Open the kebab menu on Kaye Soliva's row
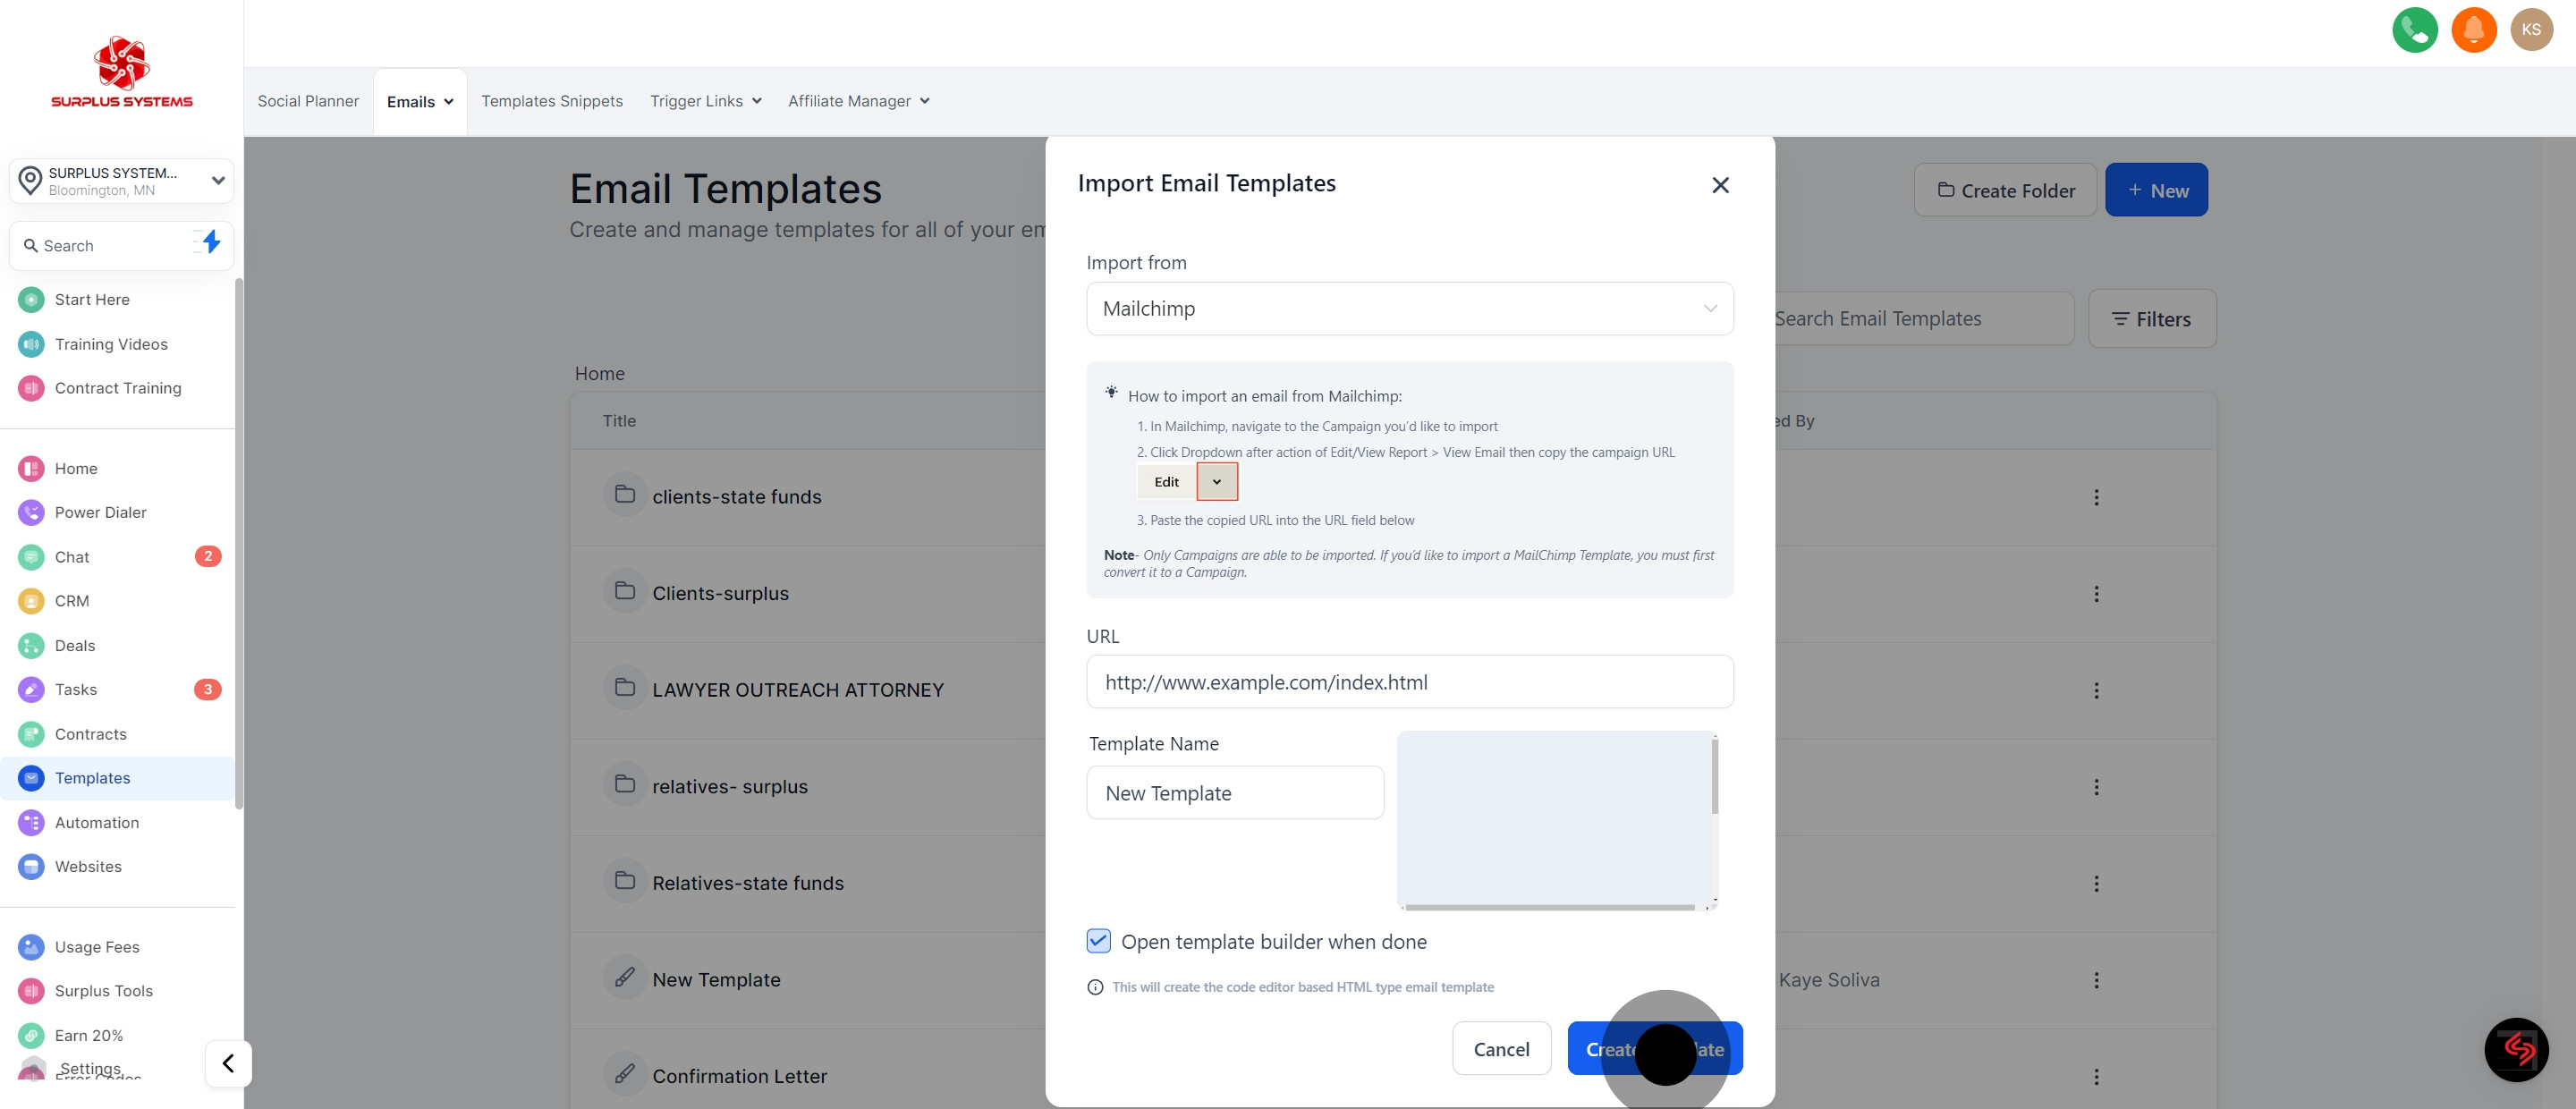This screenshot has width=2576, height=1109. tap(2096, 980)
